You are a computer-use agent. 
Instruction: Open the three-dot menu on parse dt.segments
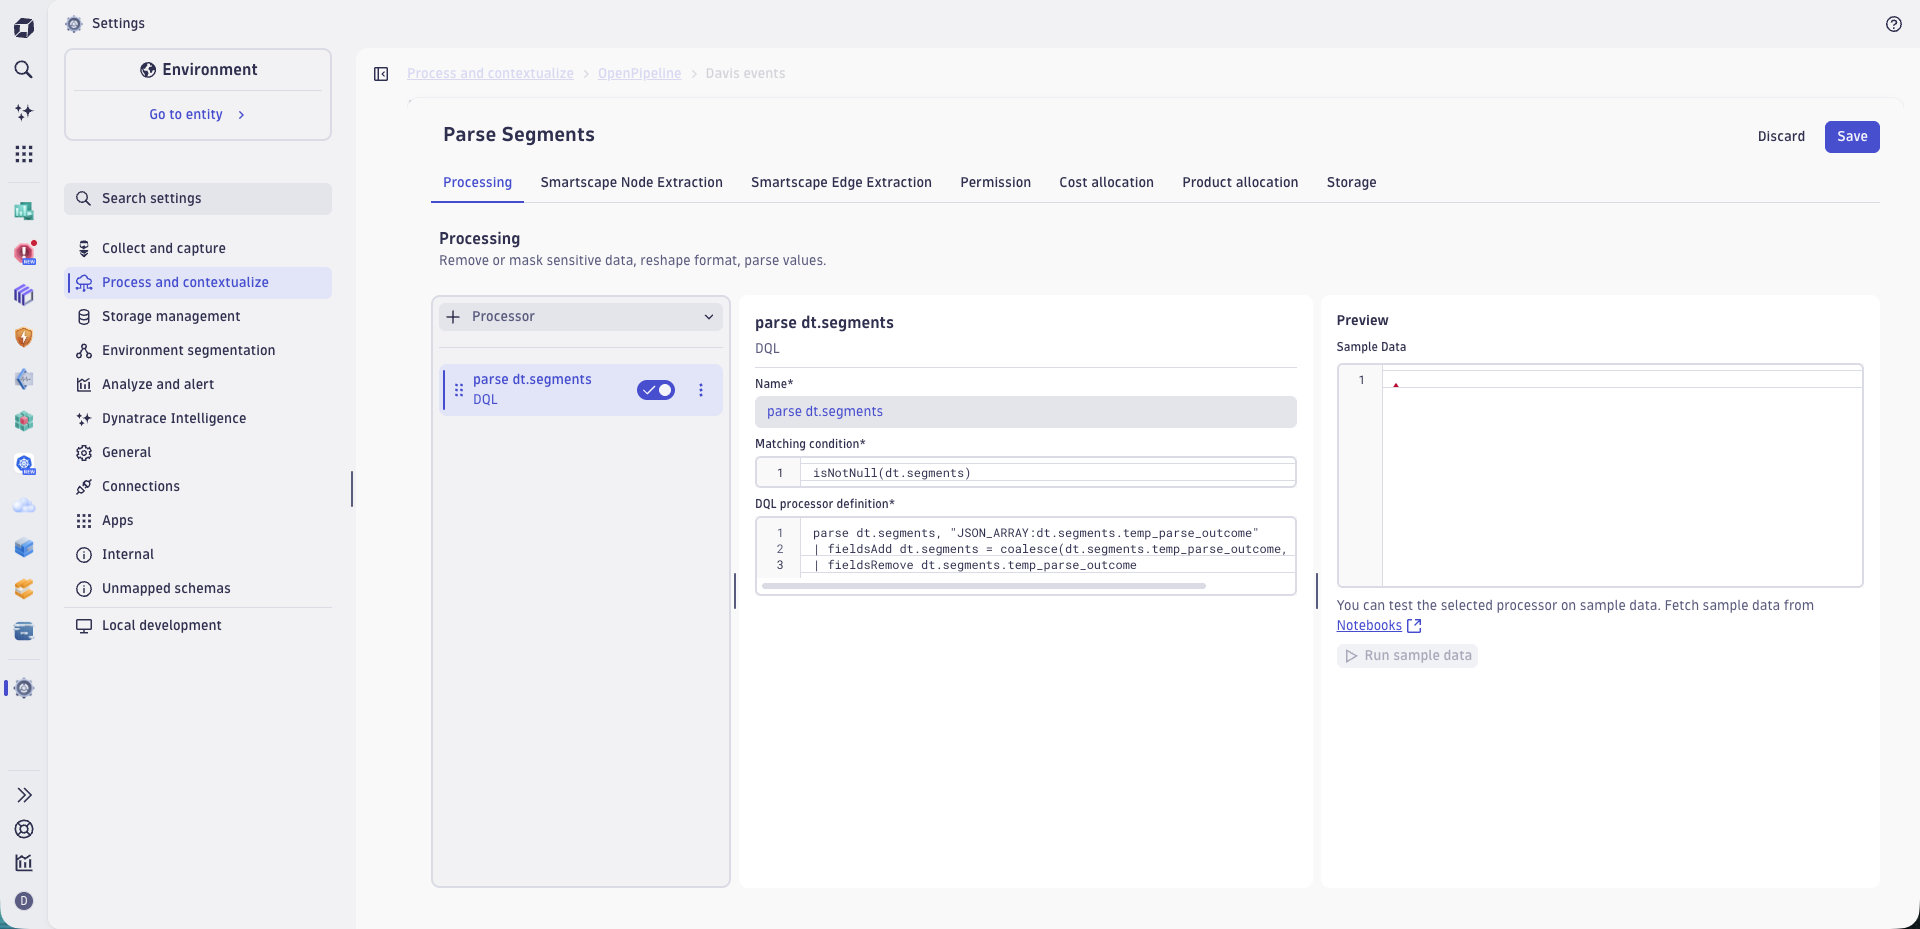coord(701,390)
